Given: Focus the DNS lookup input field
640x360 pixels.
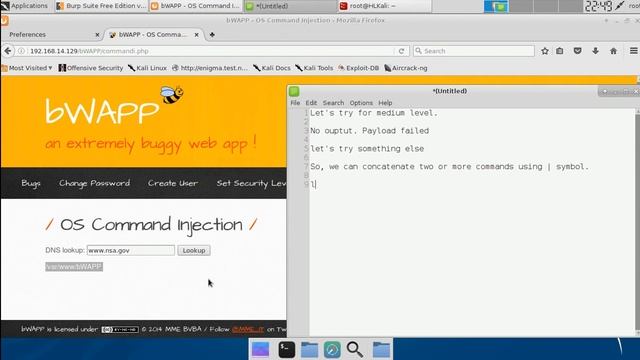Looking at the screenshot, I should point(131,250).
